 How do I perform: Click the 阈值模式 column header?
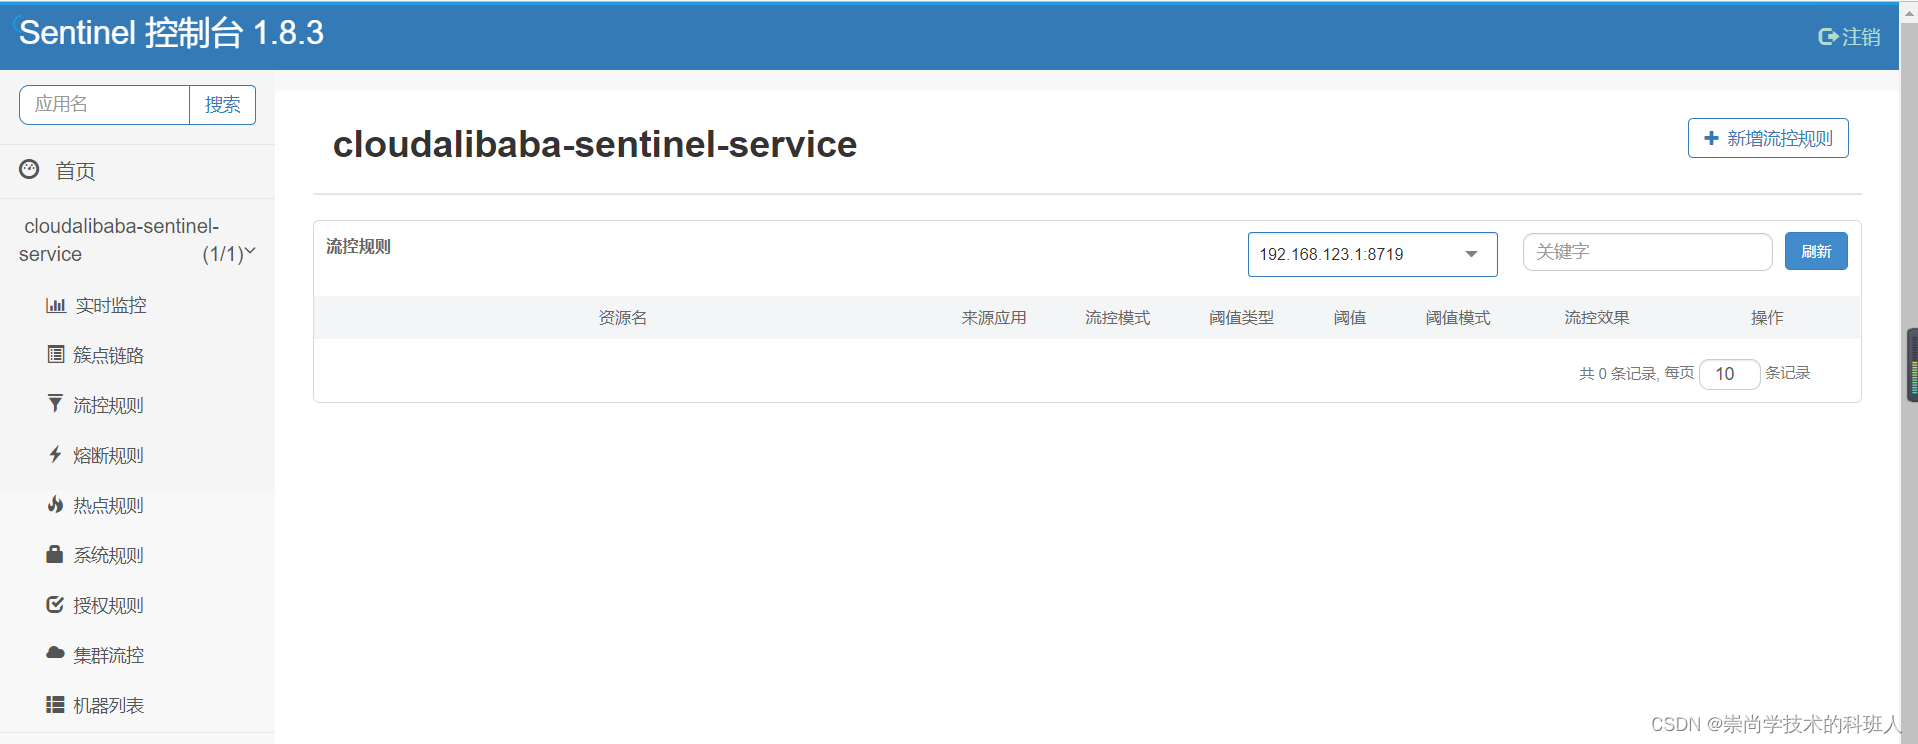click(1458, 317)
